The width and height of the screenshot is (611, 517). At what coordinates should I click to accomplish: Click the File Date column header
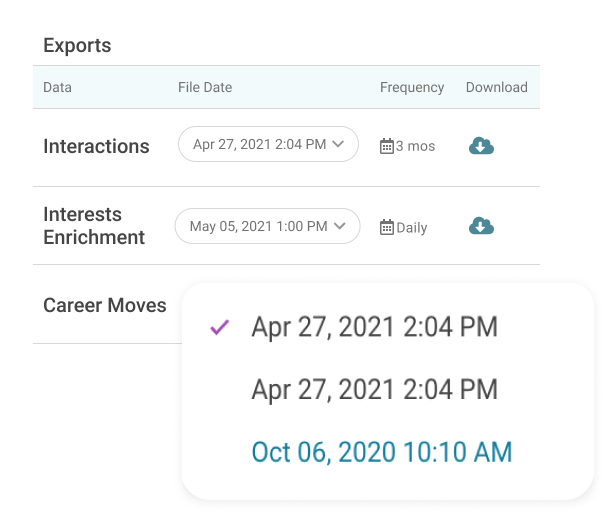coord(205,87)
